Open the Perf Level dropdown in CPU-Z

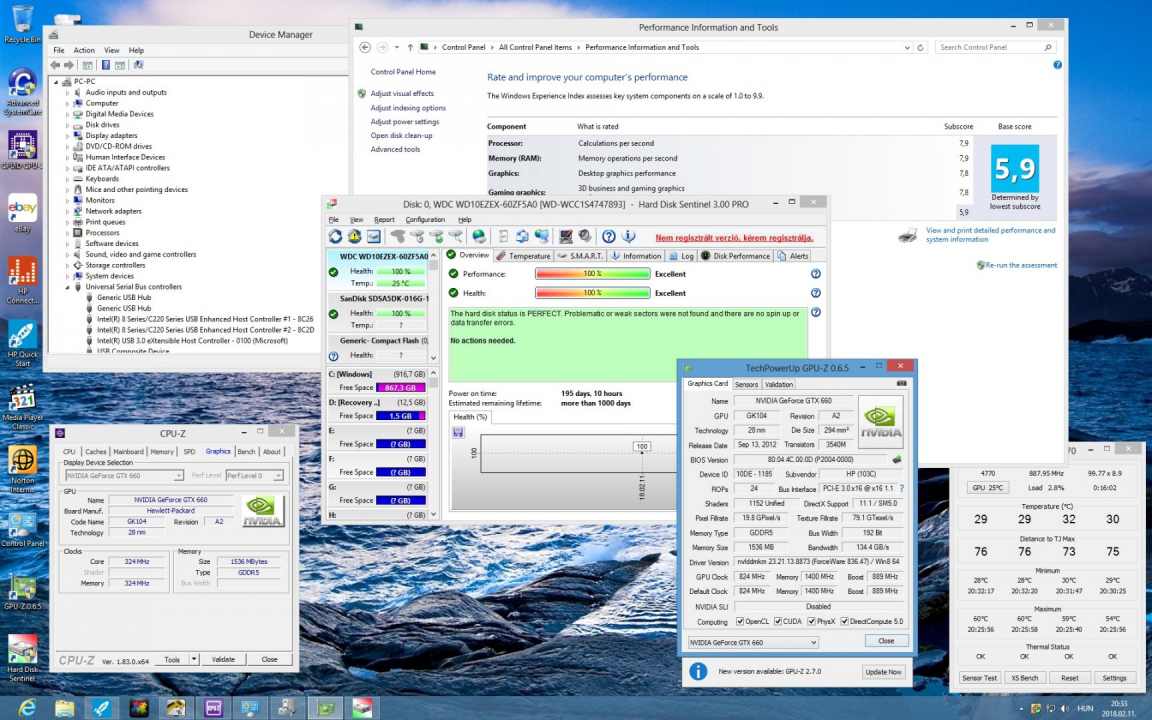coord(254,475)
